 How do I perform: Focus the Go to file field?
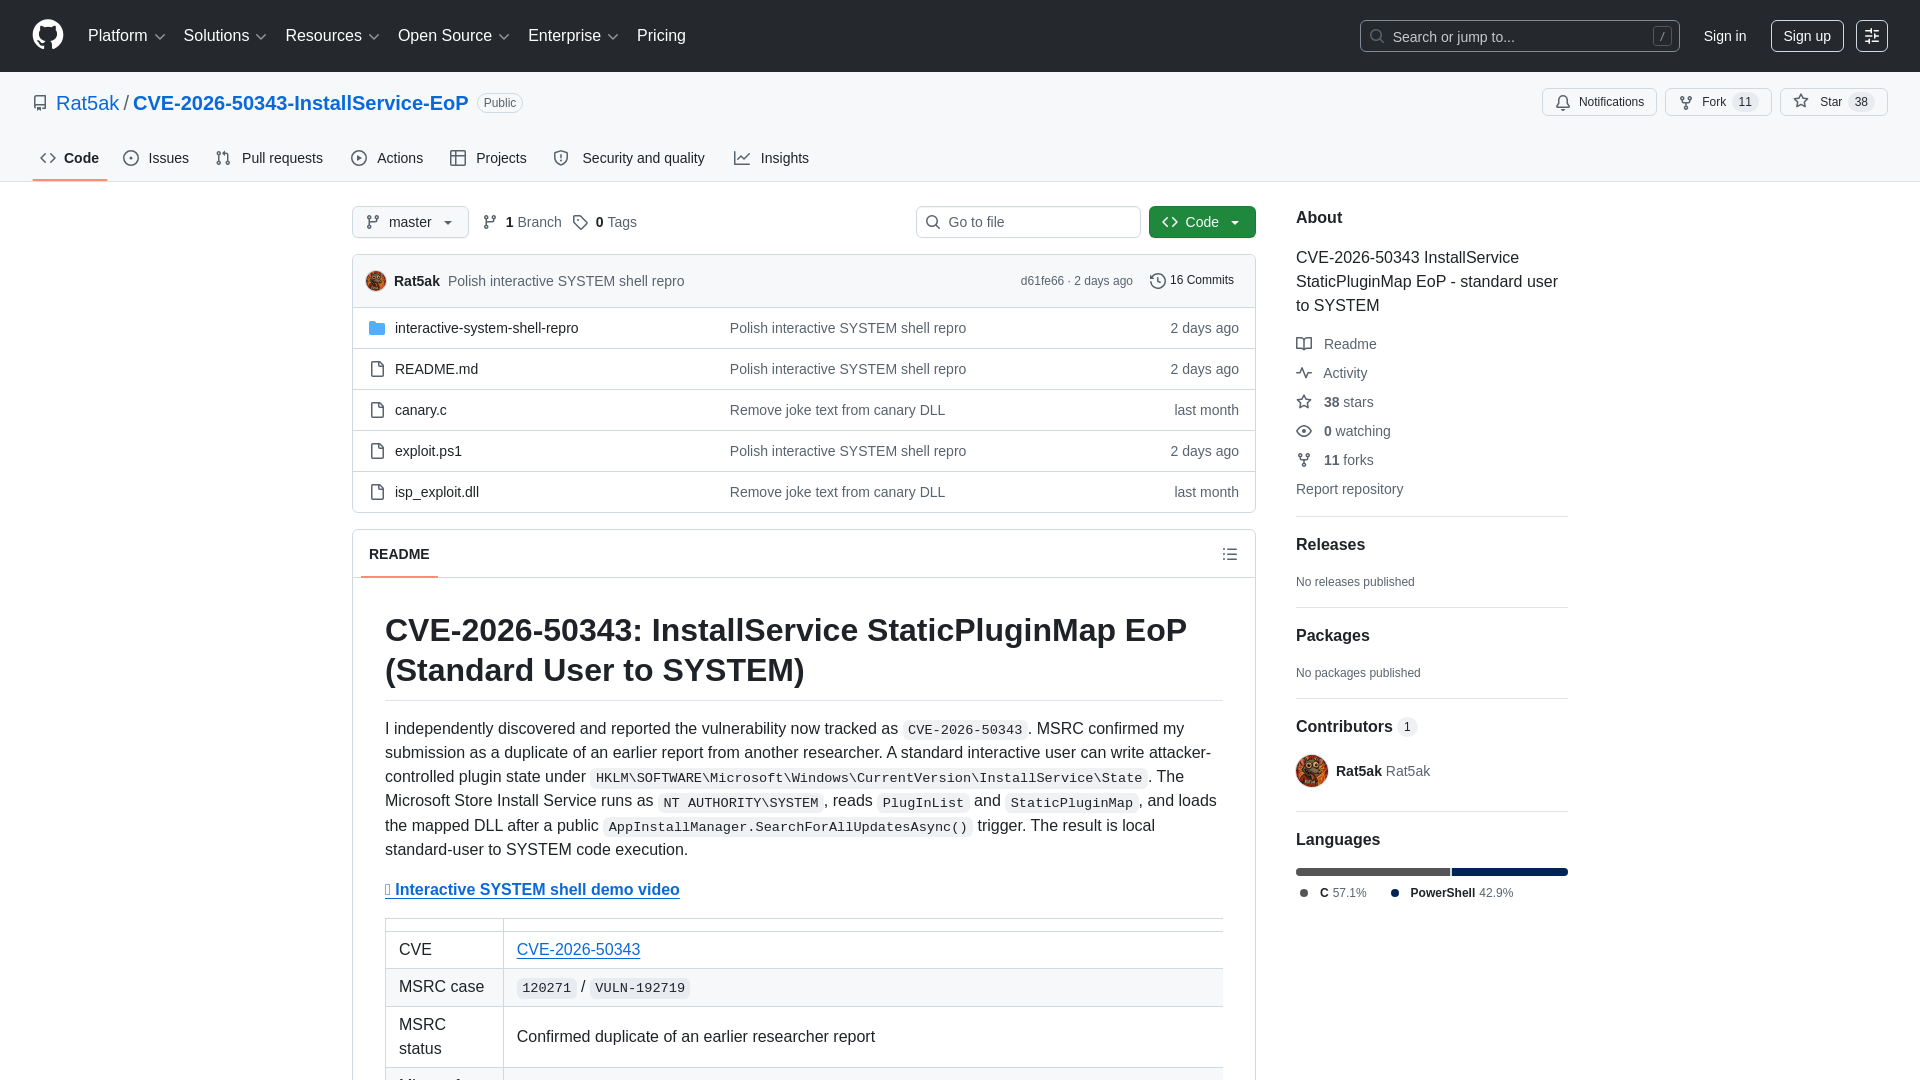tap(1028, 222)
